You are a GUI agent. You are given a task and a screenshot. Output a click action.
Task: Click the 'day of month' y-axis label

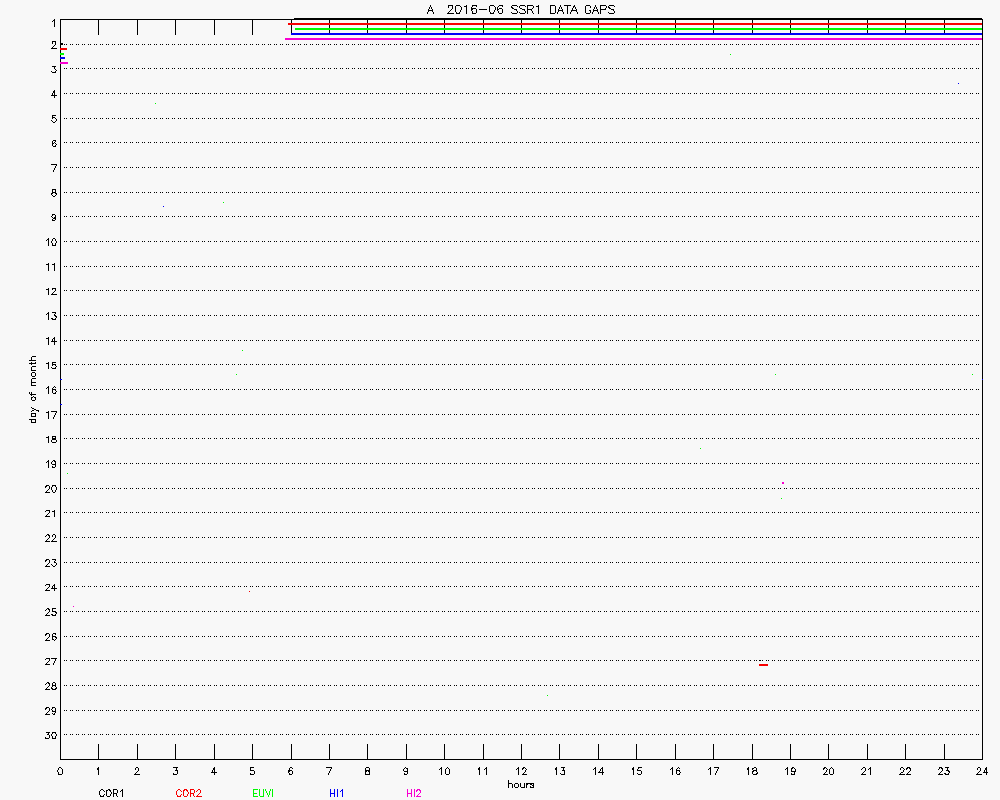coord(33,389)
